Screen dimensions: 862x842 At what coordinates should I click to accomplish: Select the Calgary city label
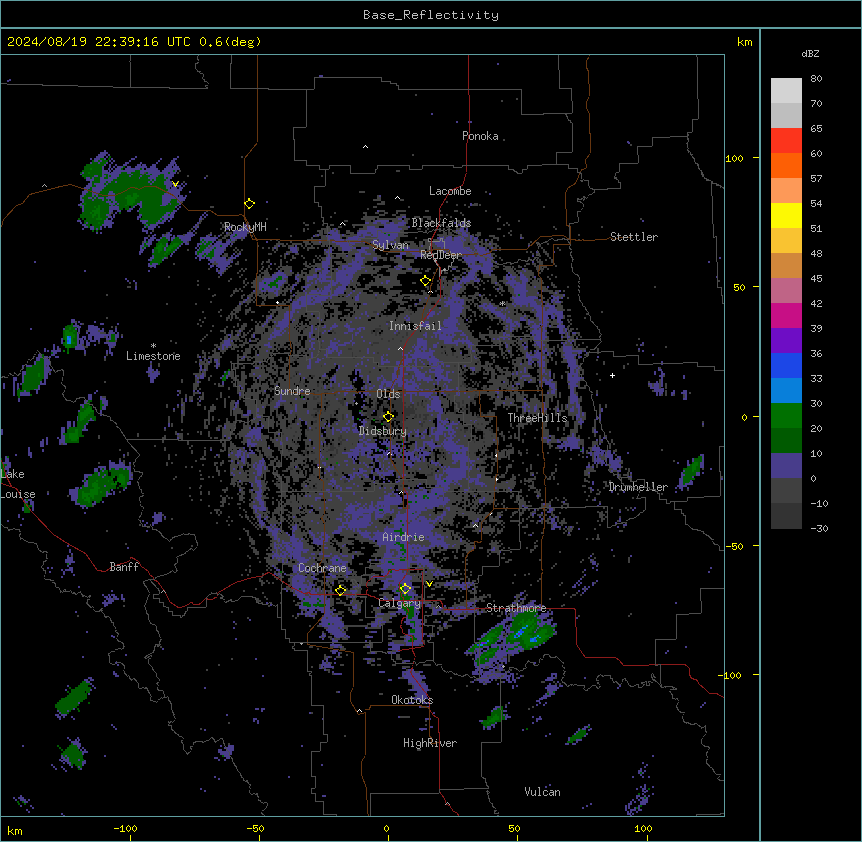[x=399, y=603]
